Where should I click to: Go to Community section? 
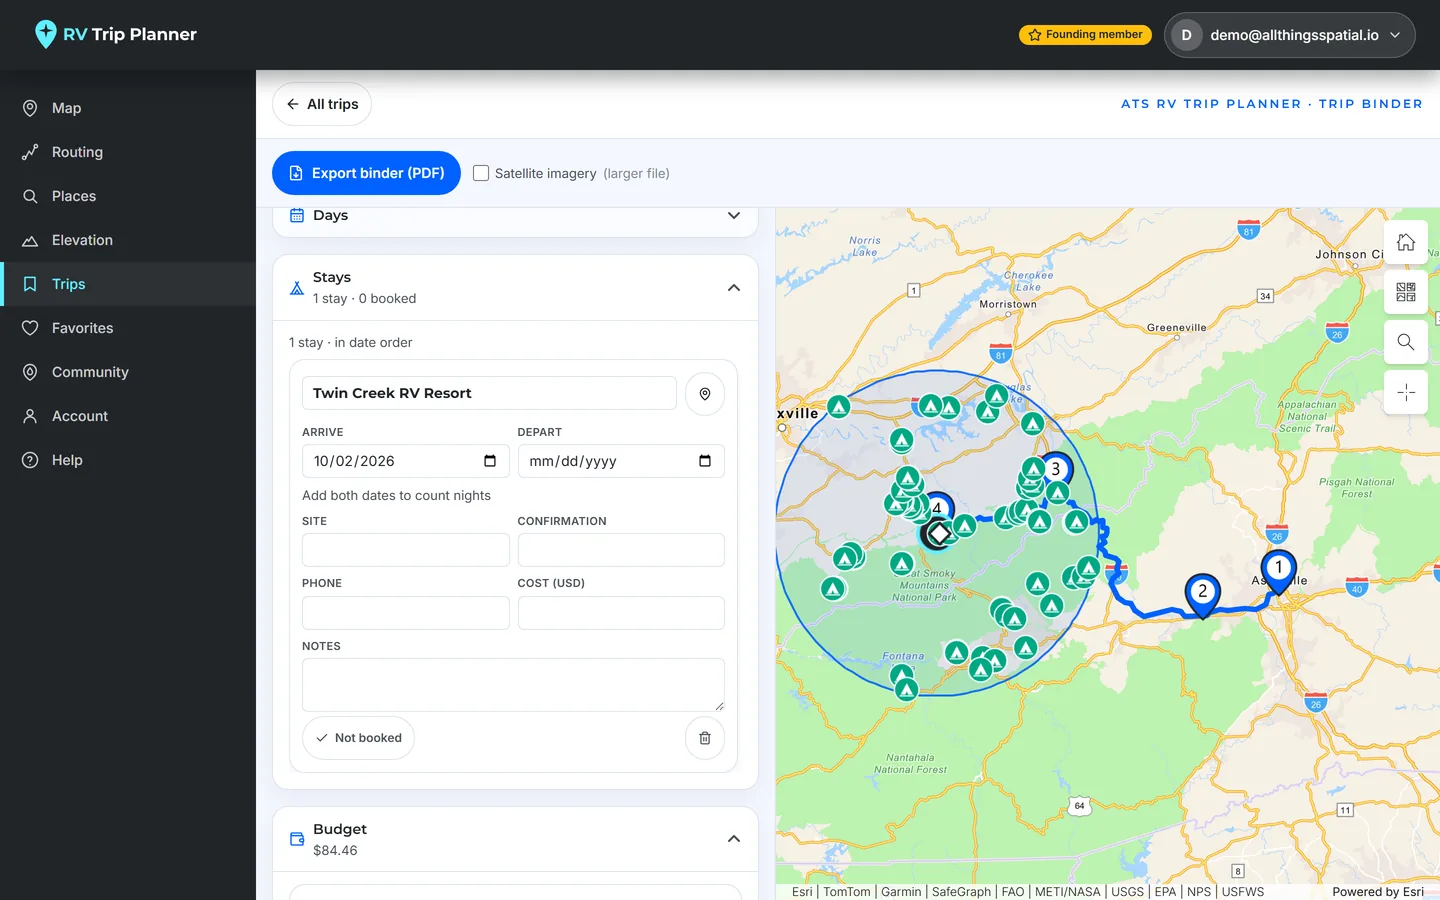(x=128, y=372)
